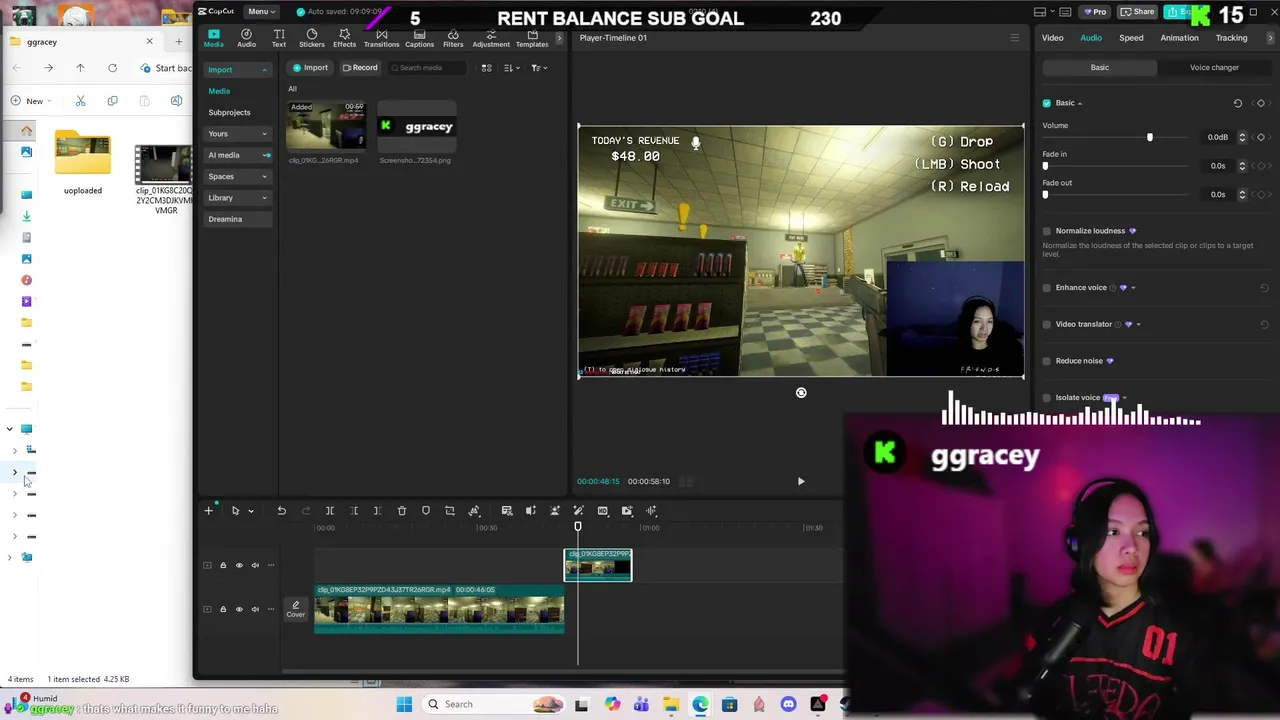Click the Split clip tool
1280x720 pixels.
click(330, 511)
